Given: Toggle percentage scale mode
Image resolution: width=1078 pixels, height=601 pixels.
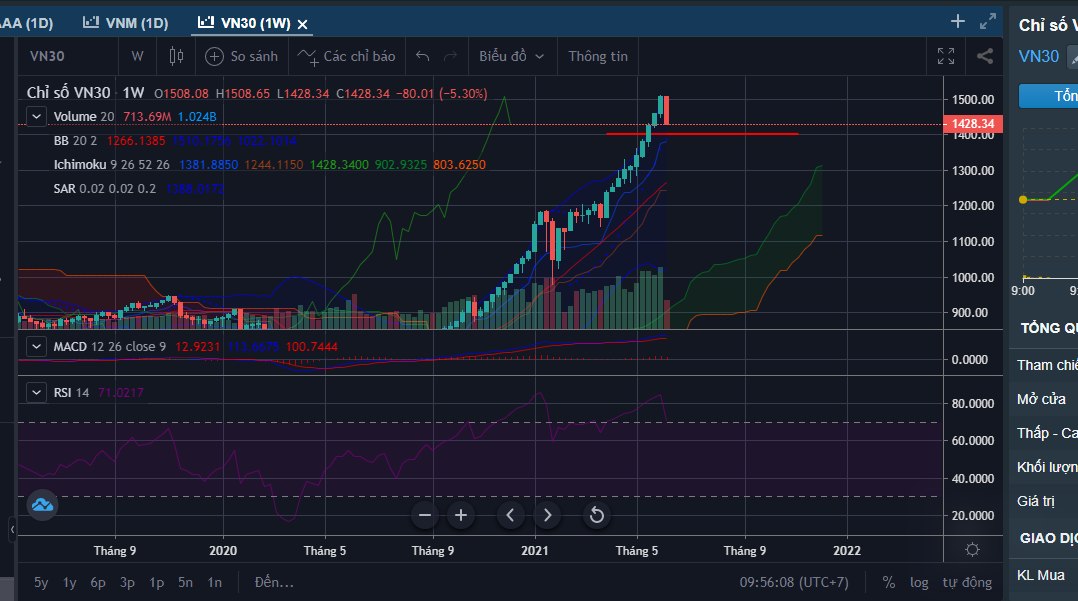Looking at the screenshot, I should 889,582.
